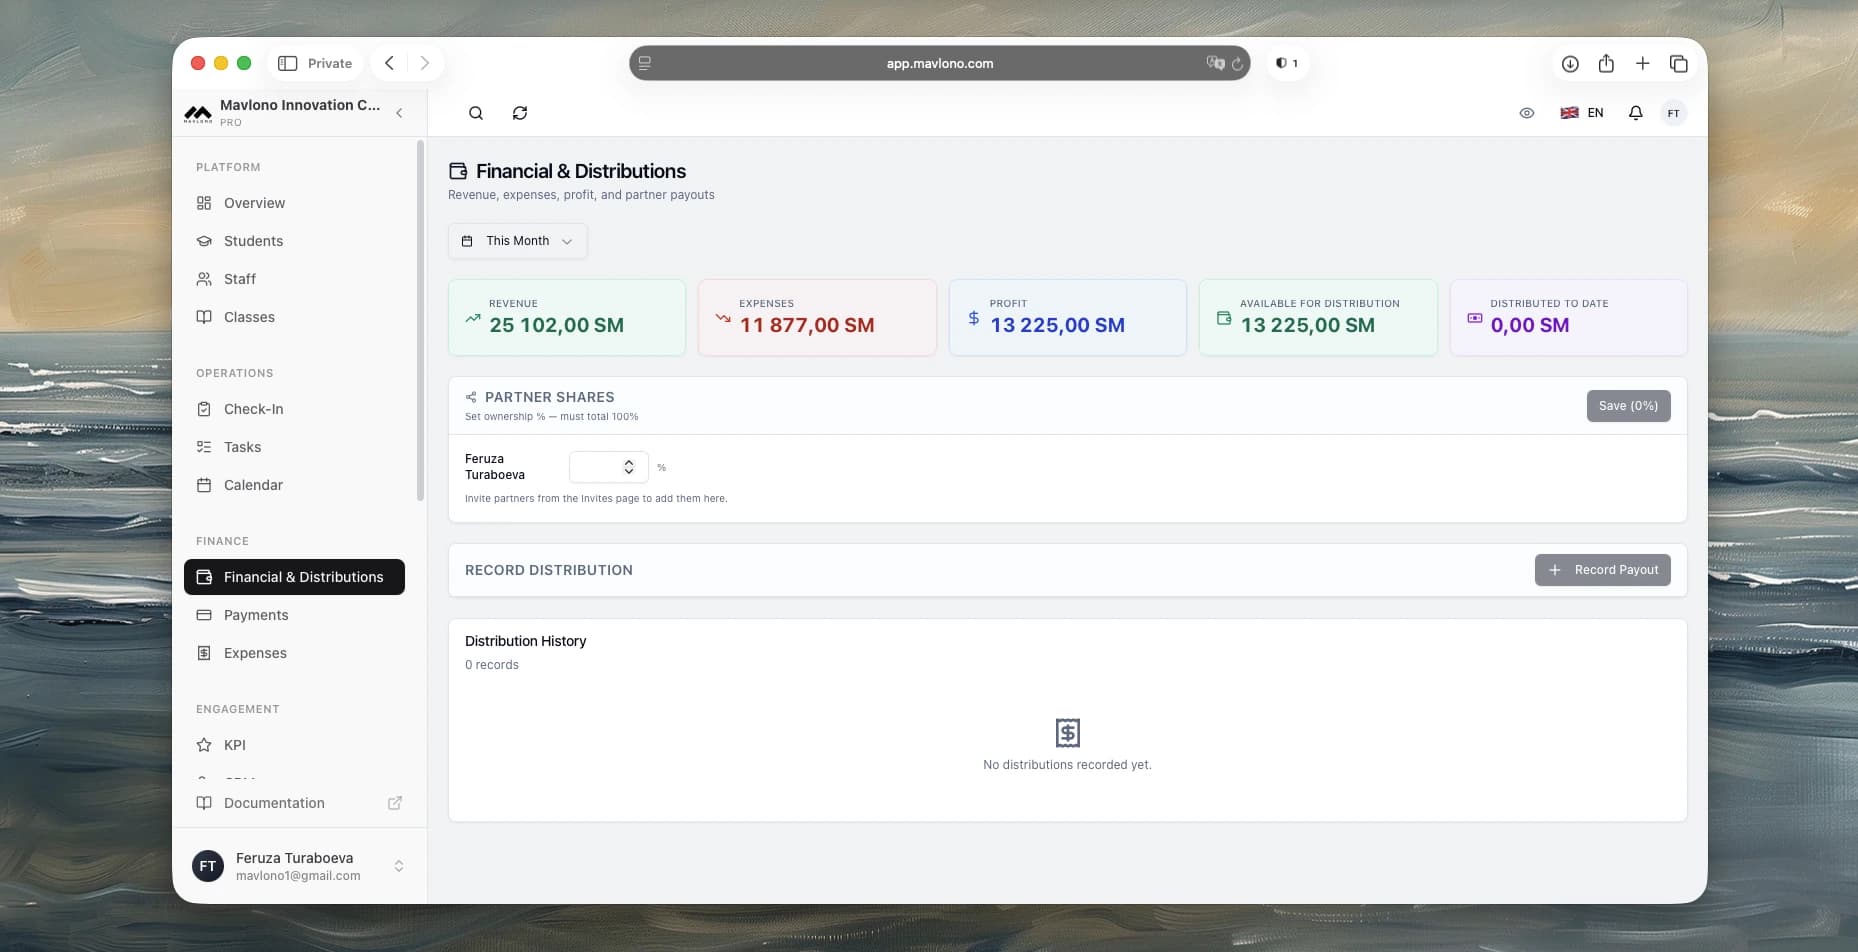Collapse the sidebar with the chevron arrow

click(x=399, y=113)
